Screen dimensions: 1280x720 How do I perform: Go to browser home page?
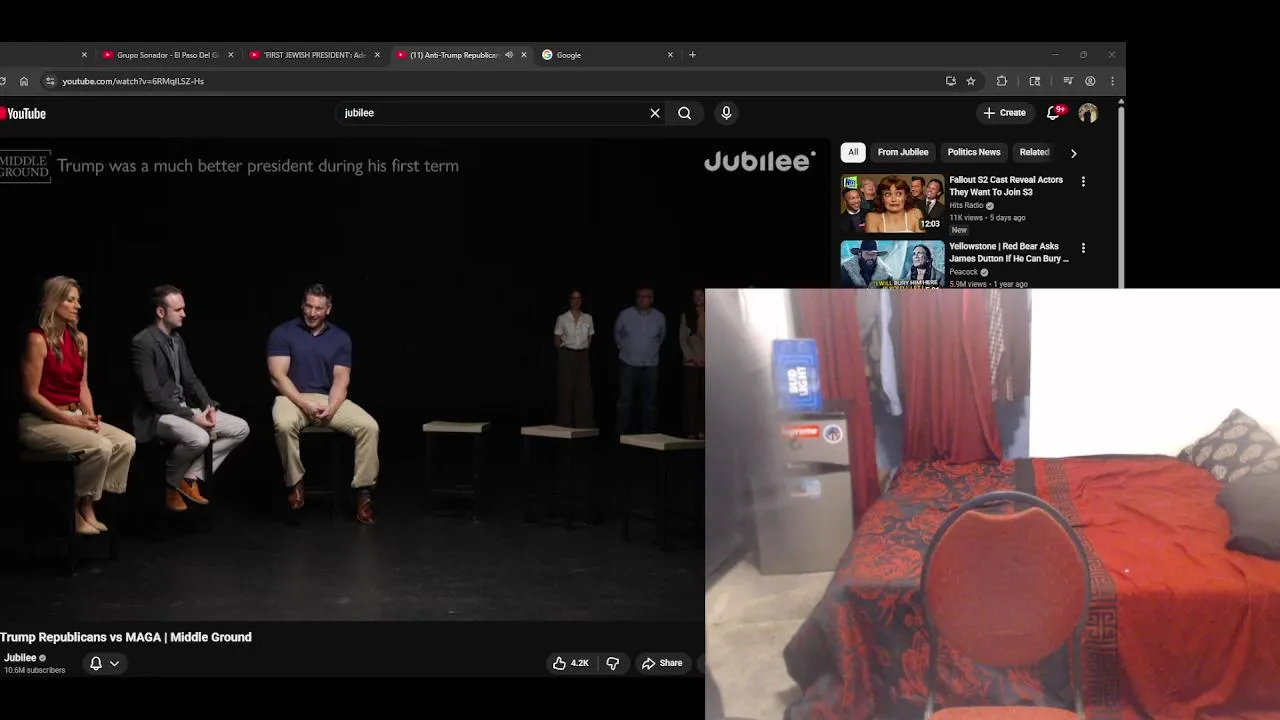pyautogui.click(x=24, y=81)
